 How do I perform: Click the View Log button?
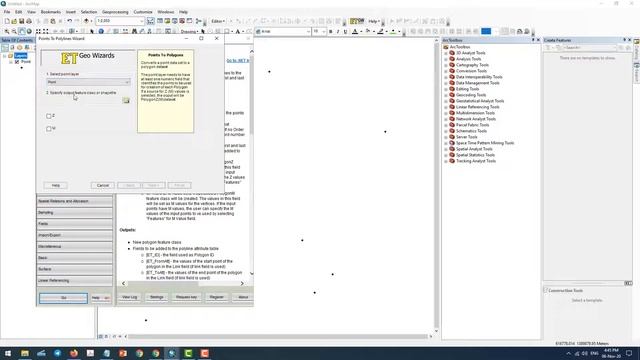tap(130, 297)
